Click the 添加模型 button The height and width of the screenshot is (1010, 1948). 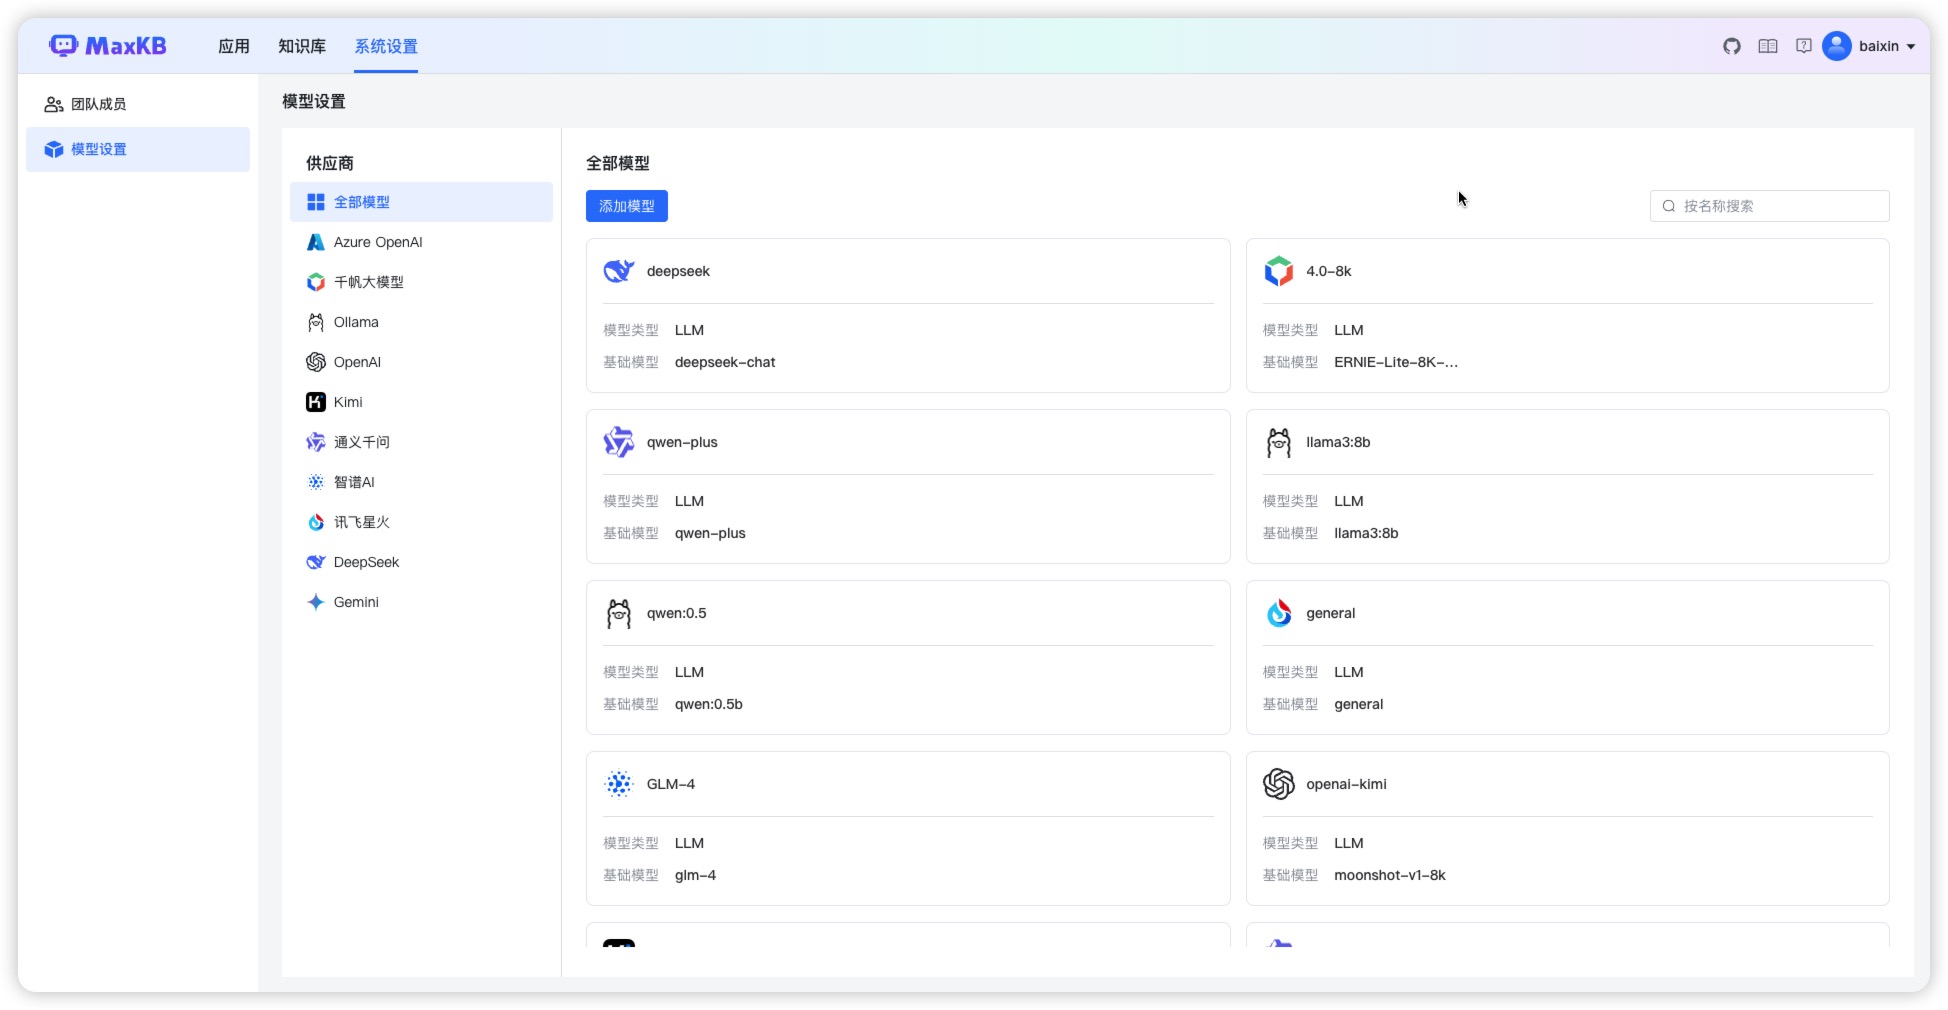pyautogui.click(x=627, y=206)
